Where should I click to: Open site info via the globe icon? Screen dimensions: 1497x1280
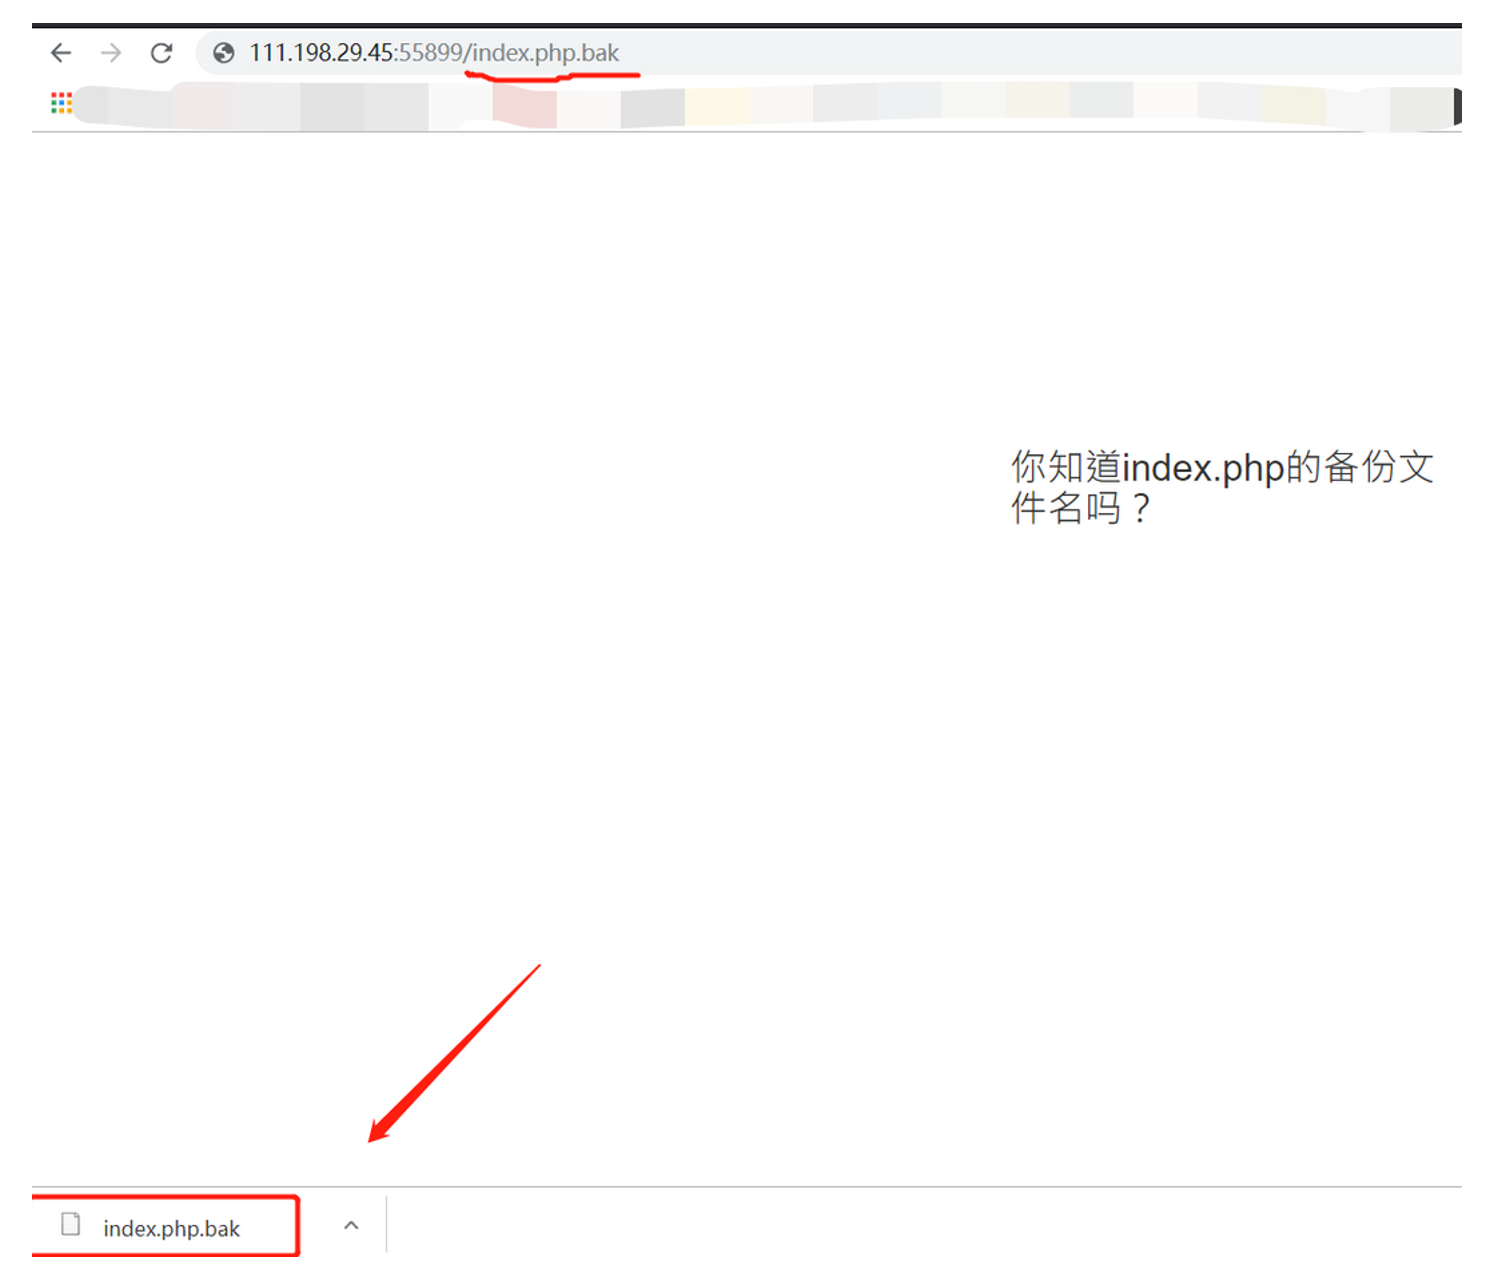(x=224, y=53)
